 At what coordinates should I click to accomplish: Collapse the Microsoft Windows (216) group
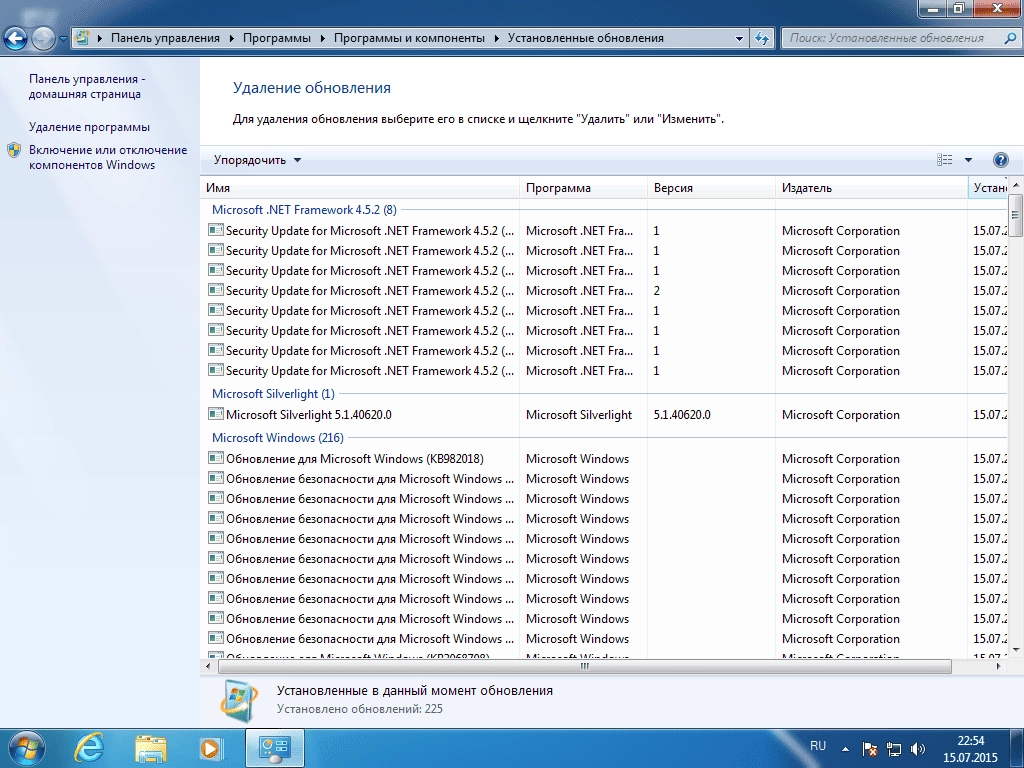[x=278, y=438]
